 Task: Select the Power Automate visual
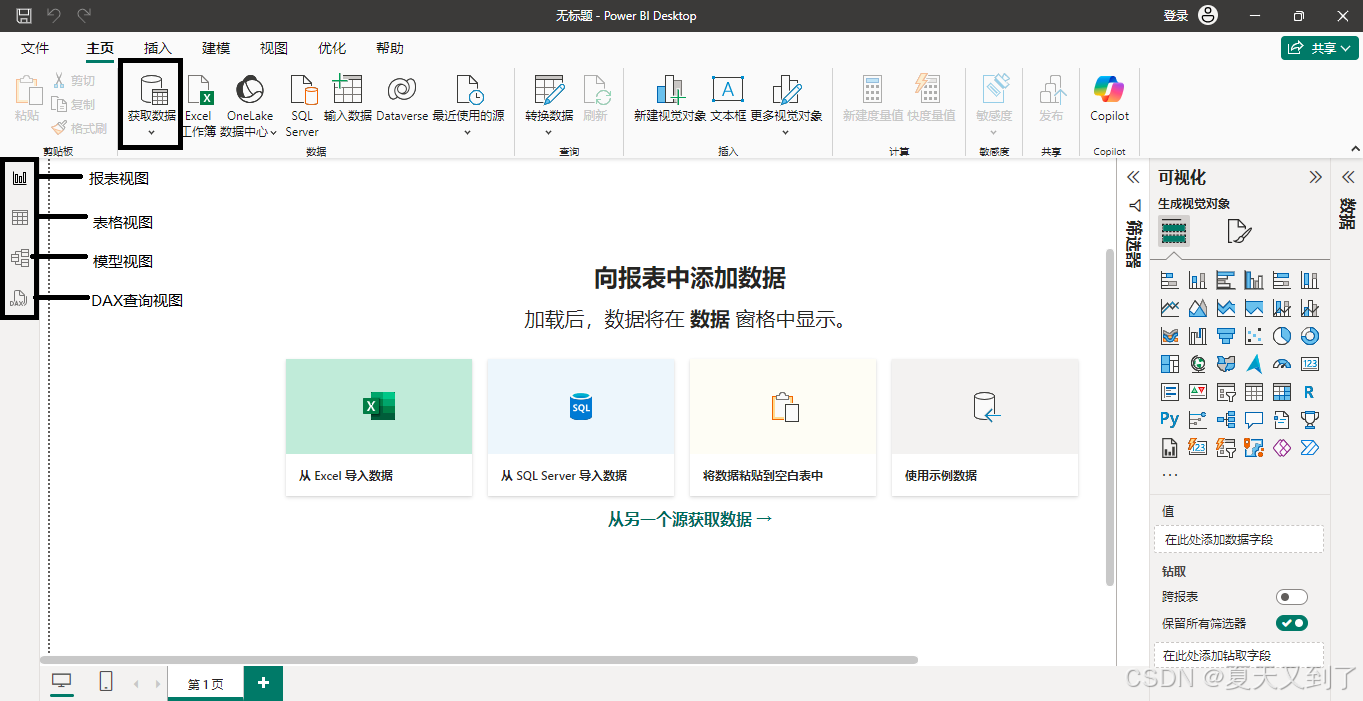[x=1310, y=447]
